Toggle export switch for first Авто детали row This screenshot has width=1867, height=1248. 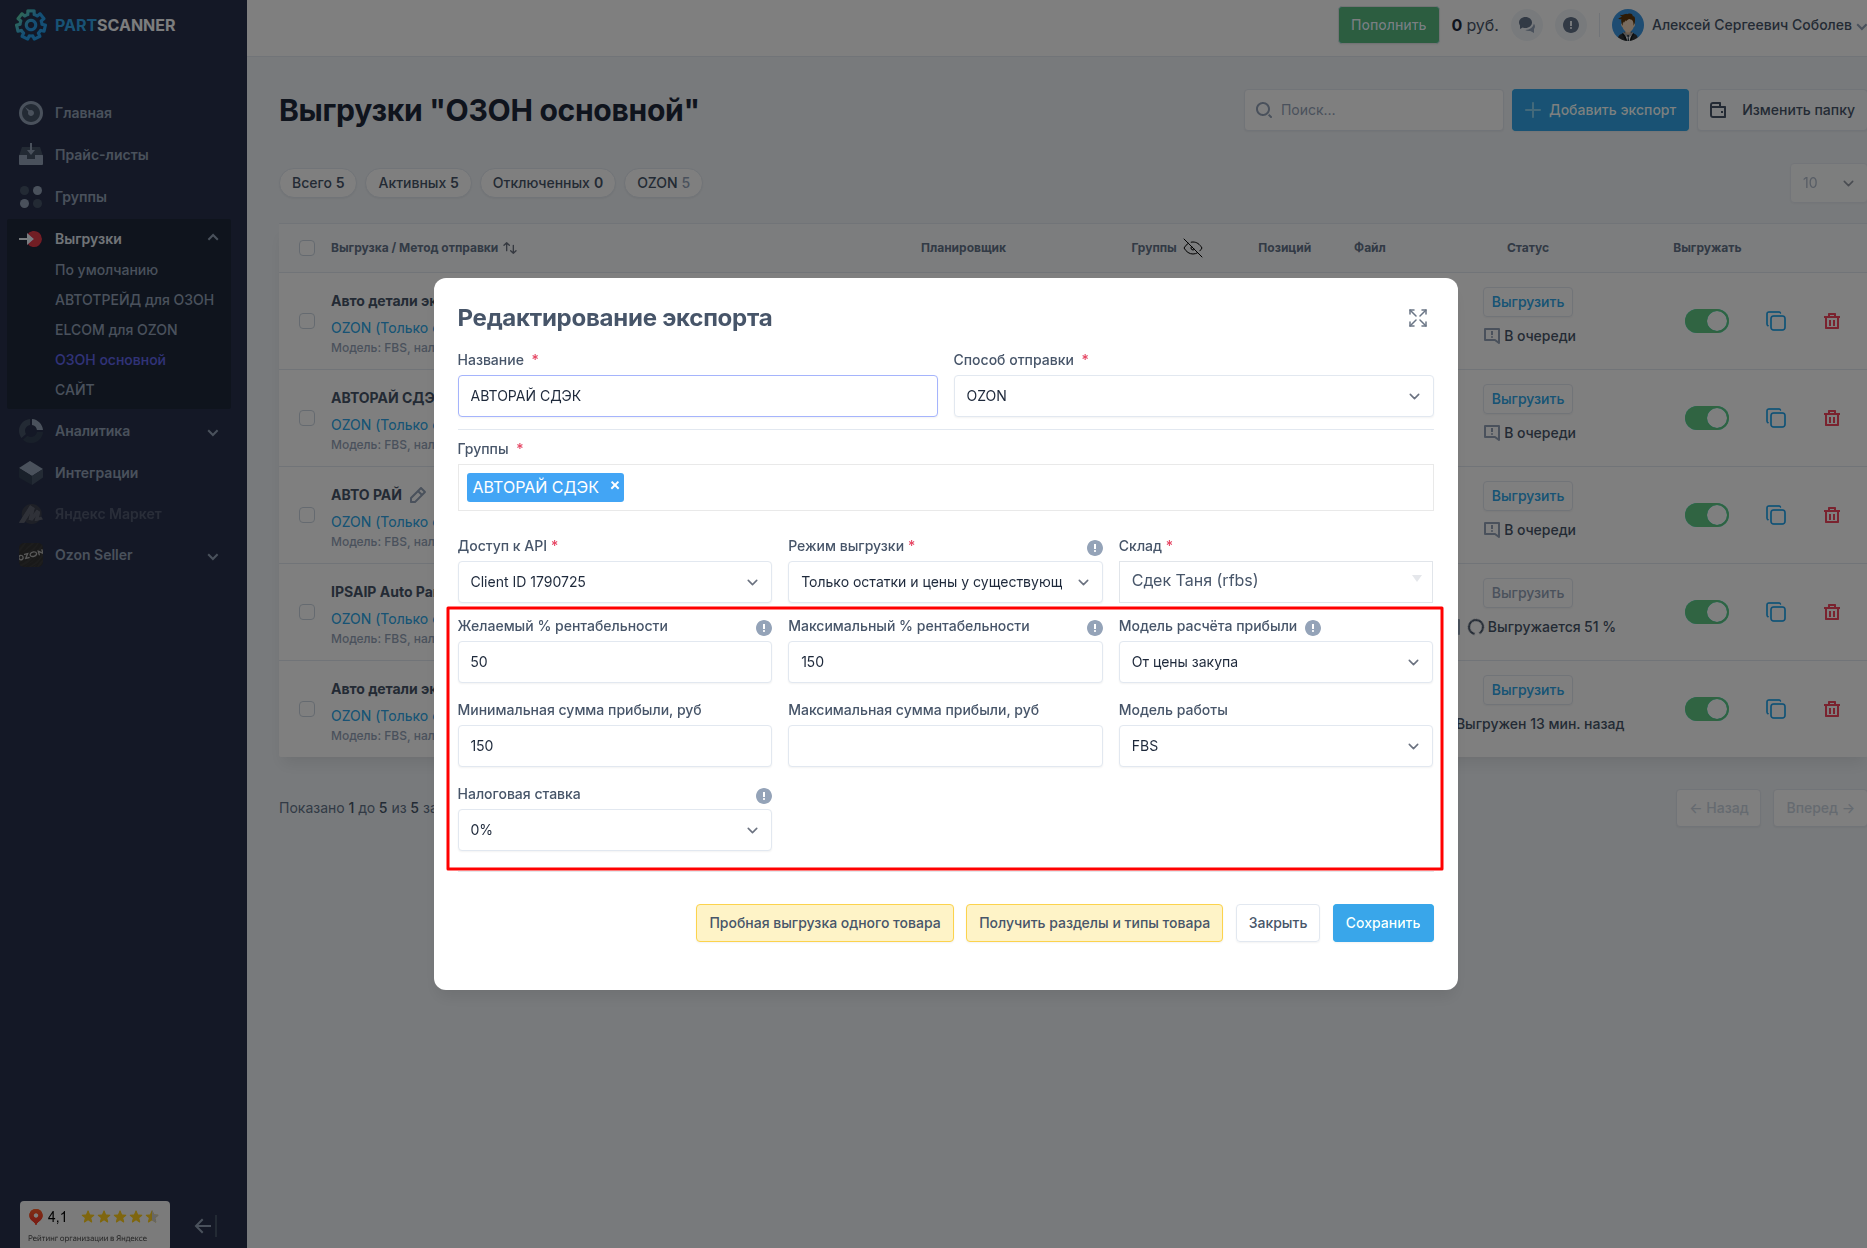click(1707, 321)
